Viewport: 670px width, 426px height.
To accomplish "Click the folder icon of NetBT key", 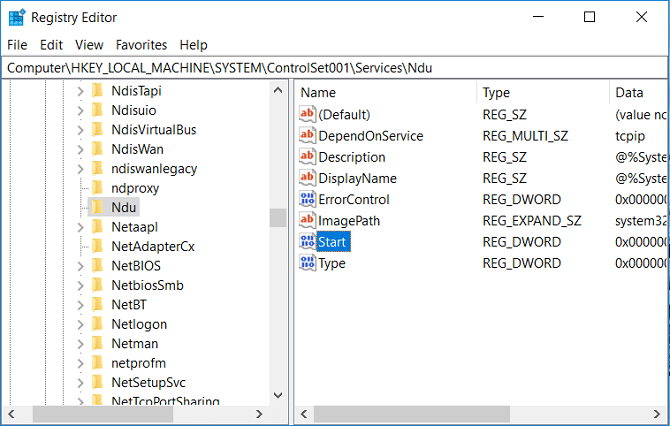I will click(98, 305).
